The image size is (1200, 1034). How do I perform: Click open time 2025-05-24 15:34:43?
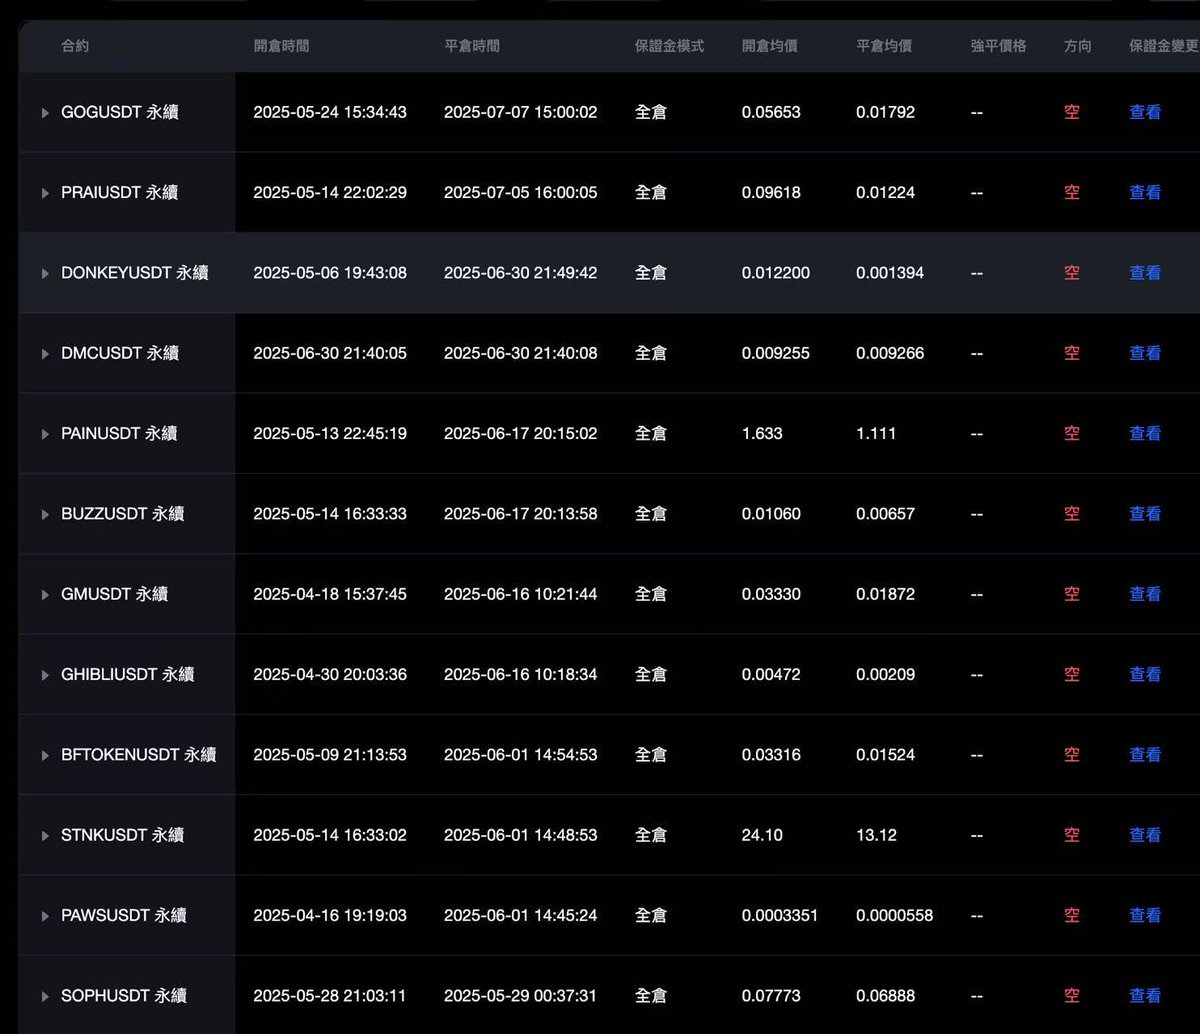[330, 112]
